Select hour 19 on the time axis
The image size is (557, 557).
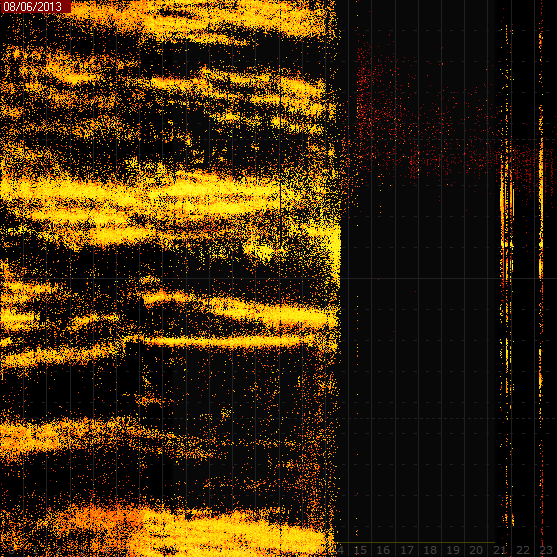point(453,550)
